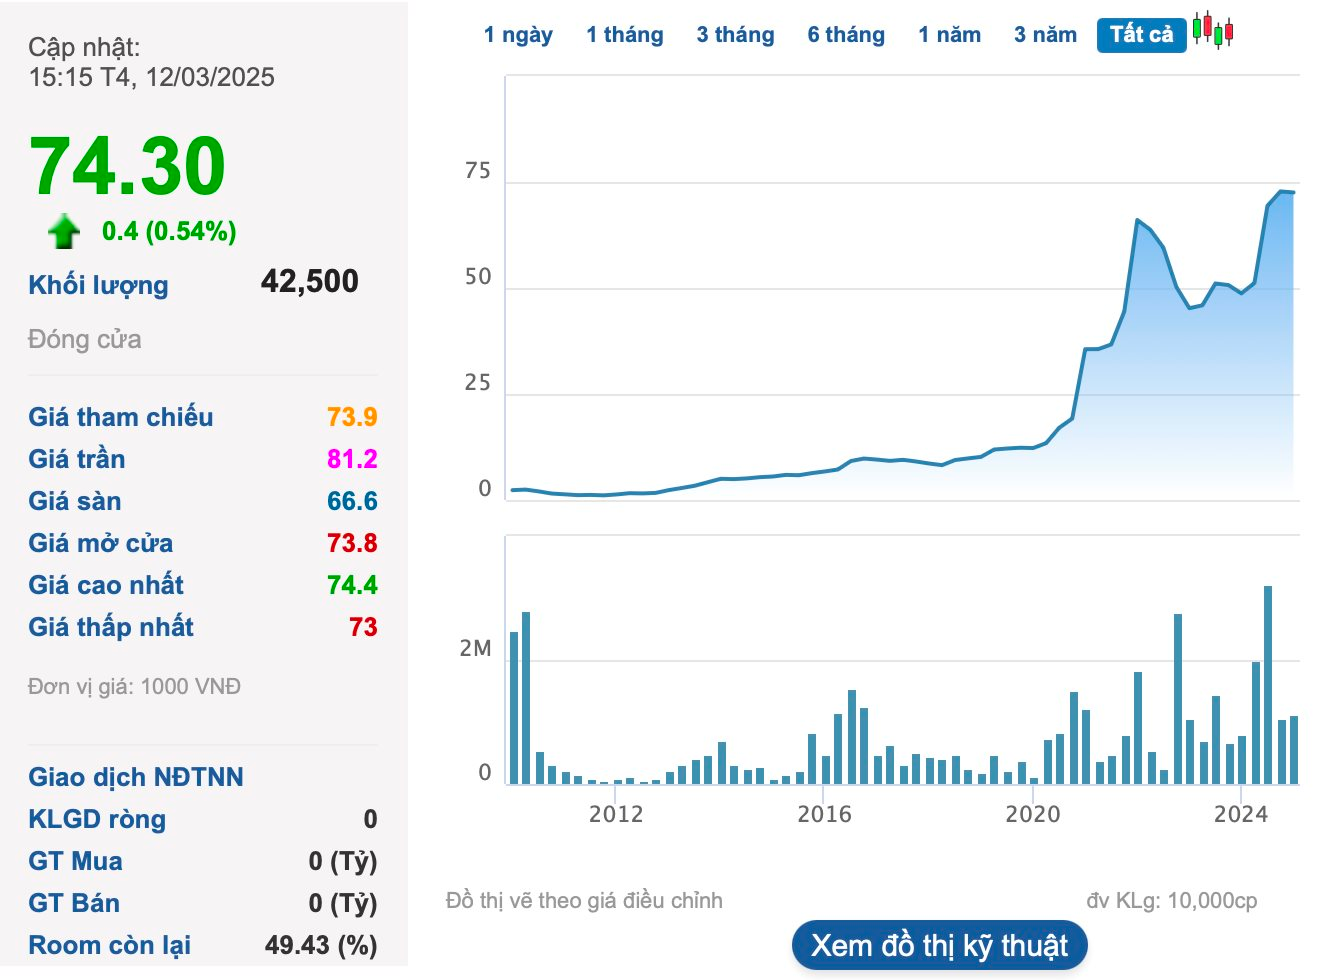Click the 'Room còn lại' label
The height and width of the screenshot is (980, 1320).
click(x=110, y=945)
